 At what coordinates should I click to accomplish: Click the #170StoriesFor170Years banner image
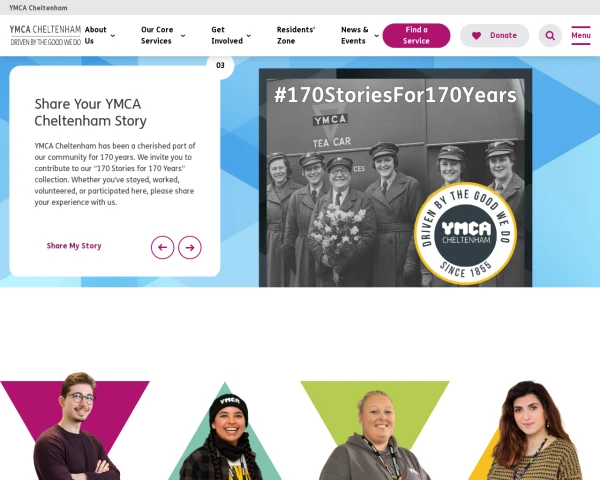click(395, 178)
